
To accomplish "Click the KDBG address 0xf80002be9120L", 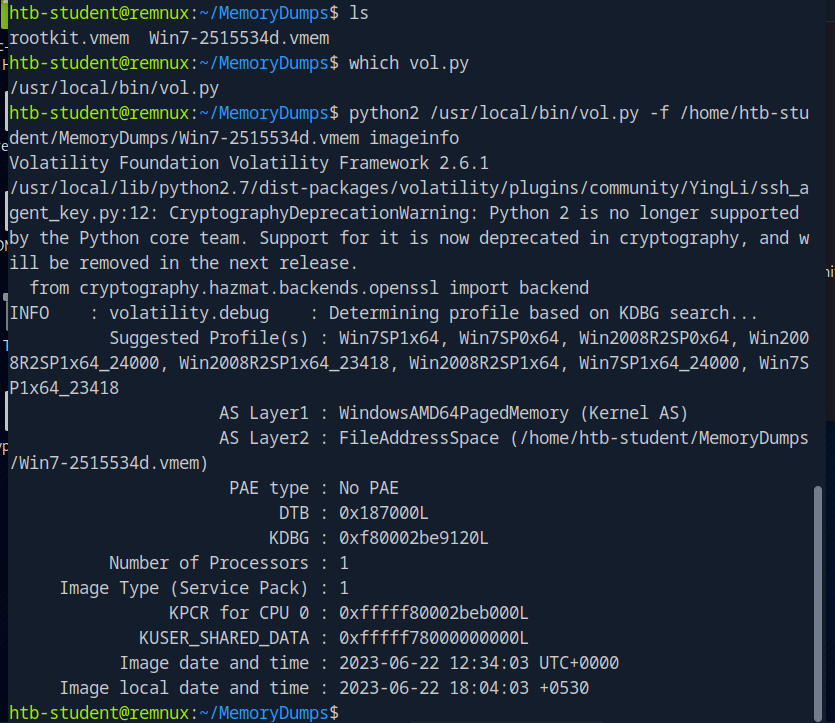I will tap(413, 538).
